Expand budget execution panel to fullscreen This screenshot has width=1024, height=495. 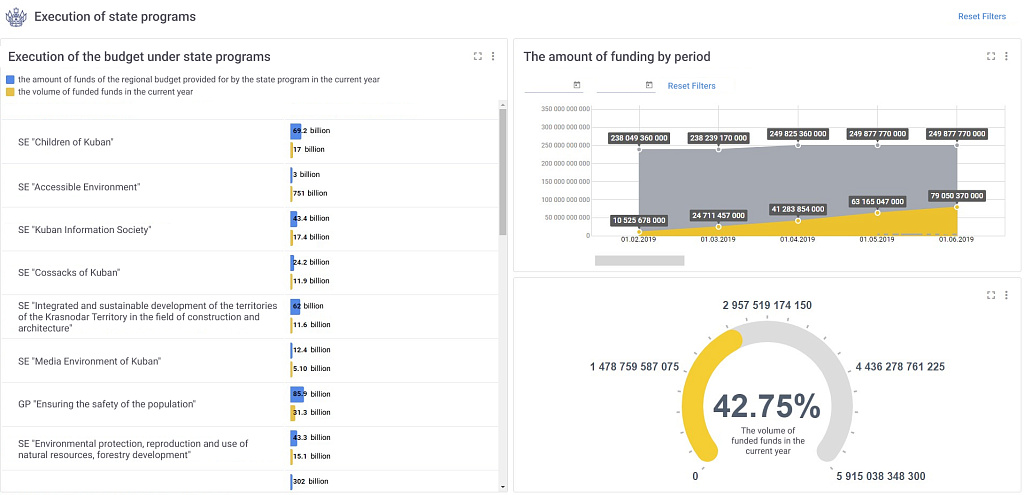click(477, 57)
